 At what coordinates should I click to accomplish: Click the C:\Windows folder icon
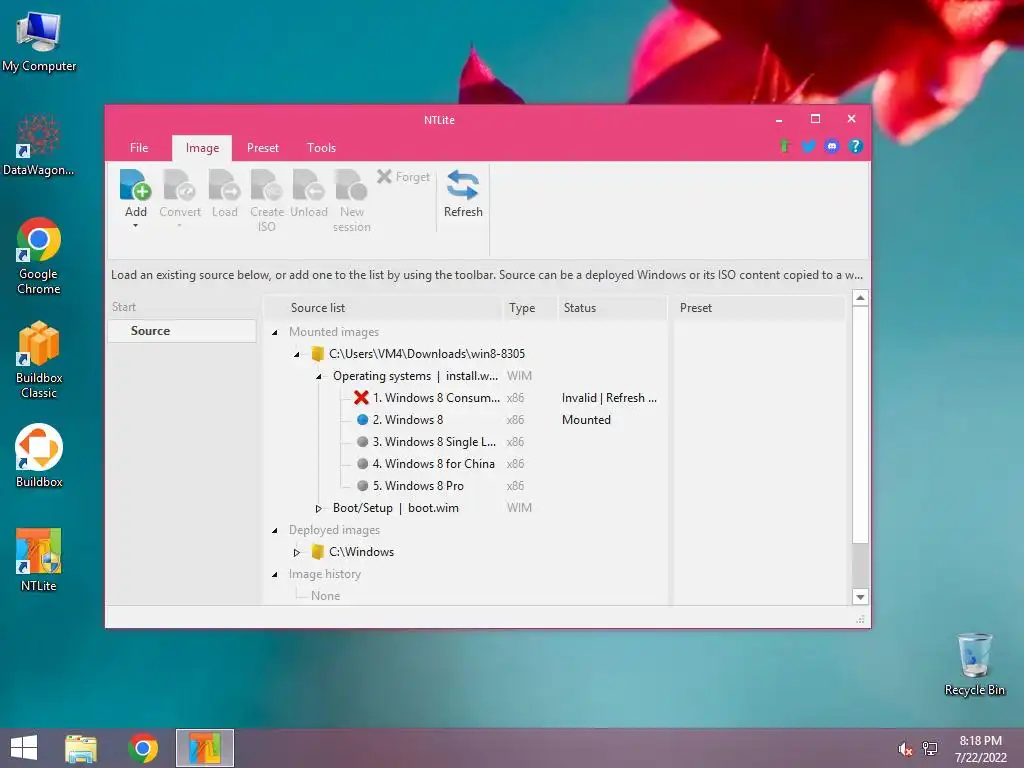[x=317, y=552]
